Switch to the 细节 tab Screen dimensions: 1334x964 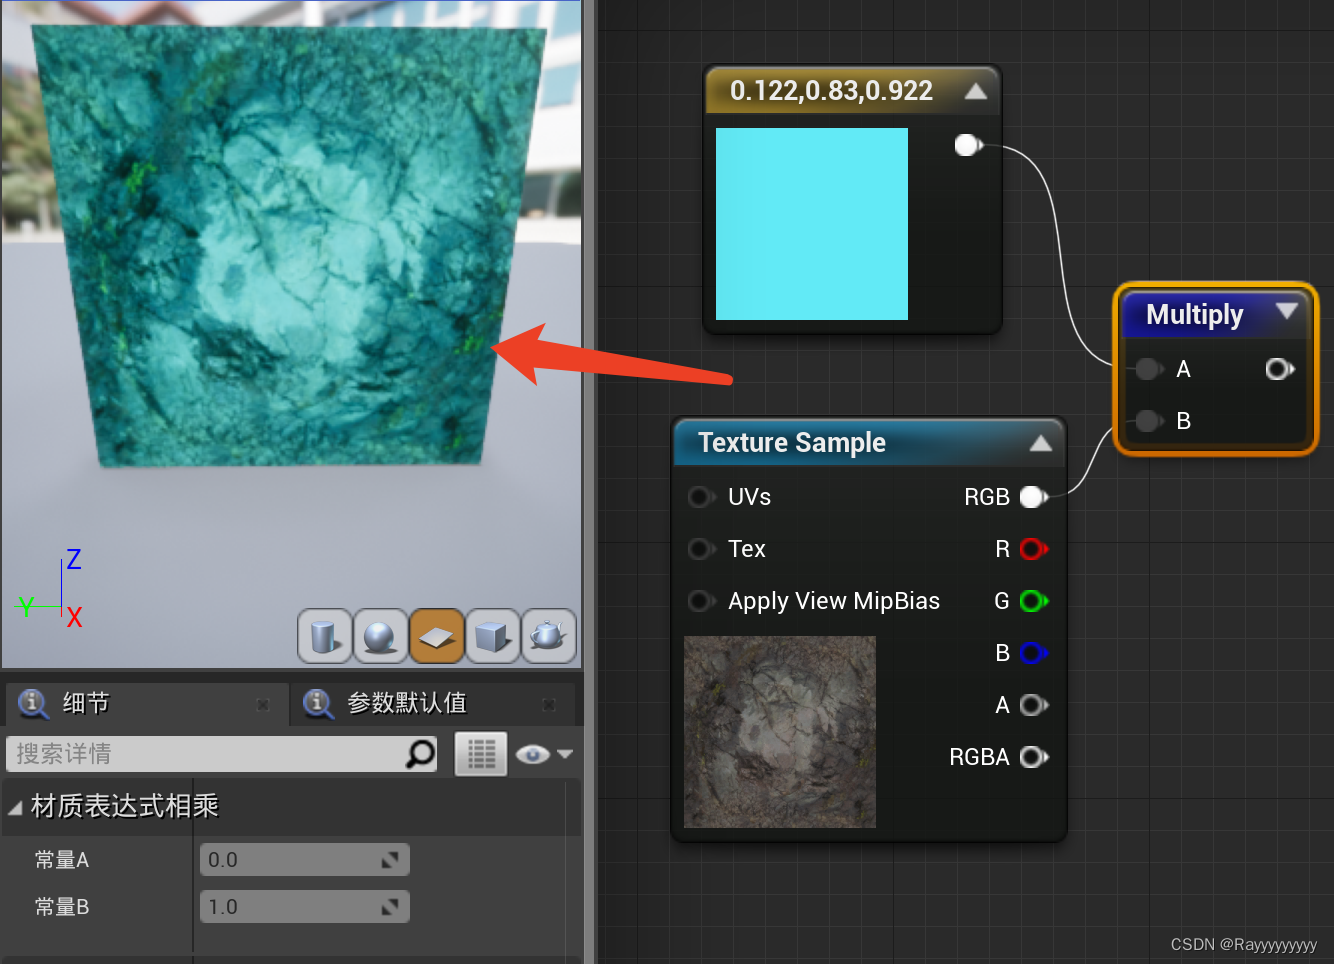coord(85,704)
